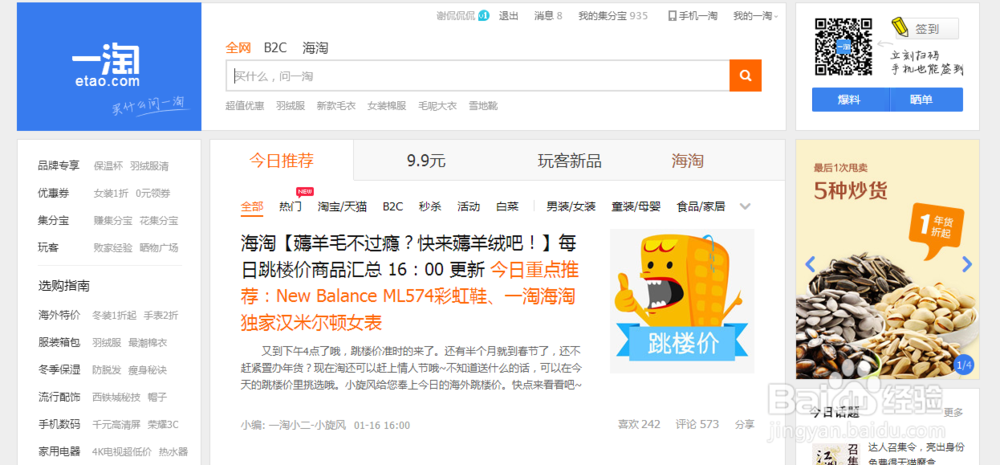This screenshot has height=465, width=1000.
Task: Filter by 淘宝/天猫 category
Action: tap(342, 207)
